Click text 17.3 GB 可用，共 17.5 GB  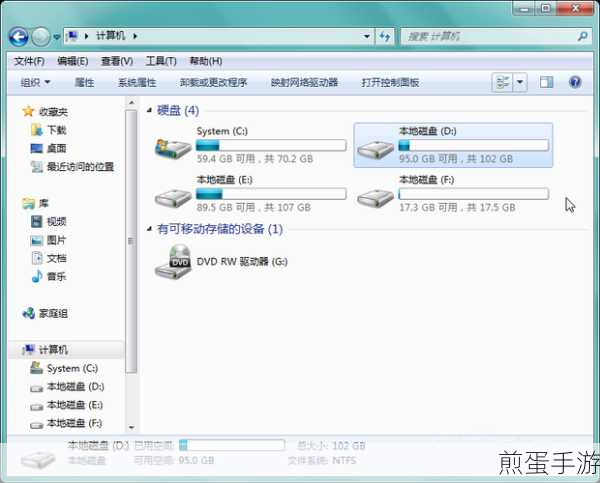click(457, 207)
